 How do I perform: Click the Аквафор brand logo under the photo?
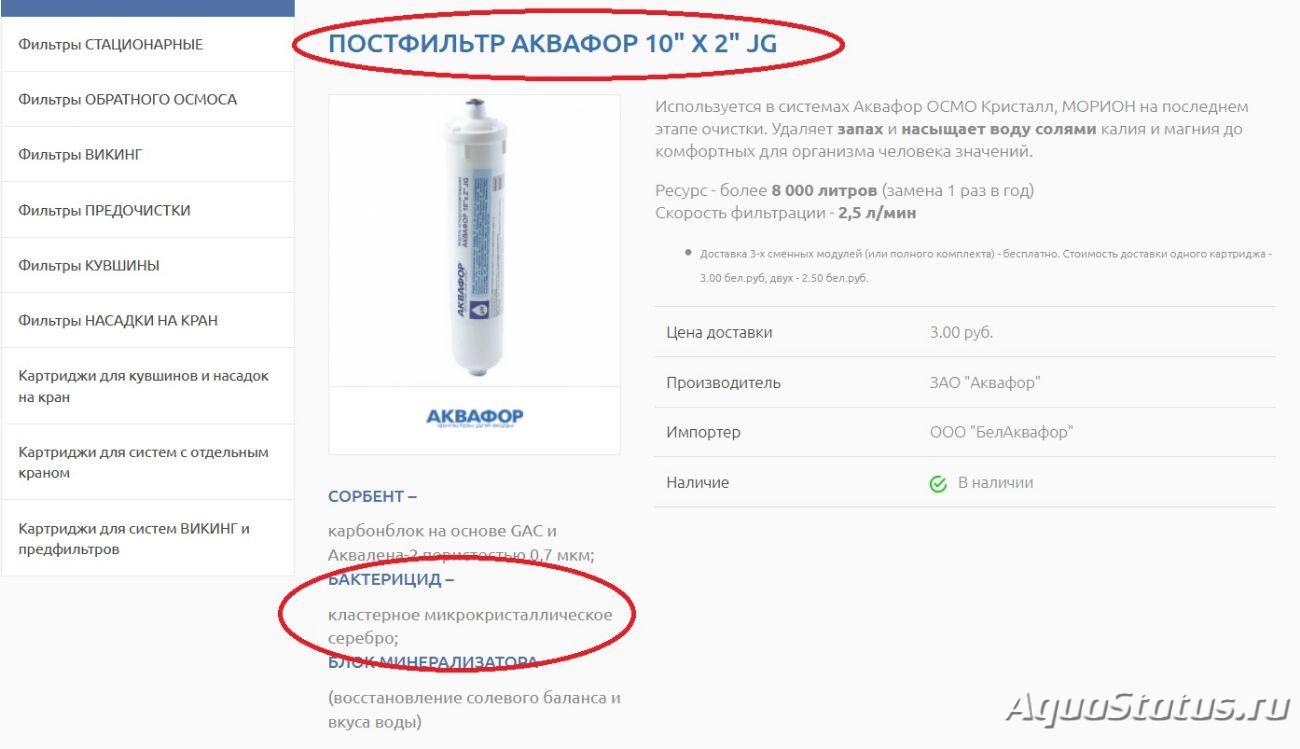point(474,418)
